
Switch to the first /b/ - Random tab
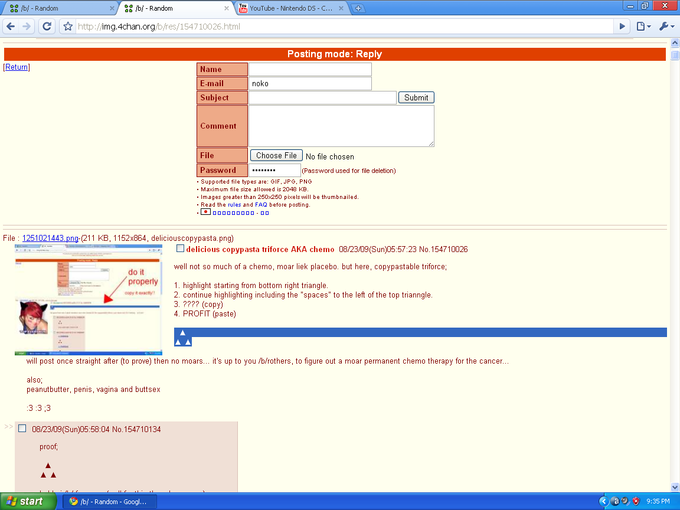(61, 8)
